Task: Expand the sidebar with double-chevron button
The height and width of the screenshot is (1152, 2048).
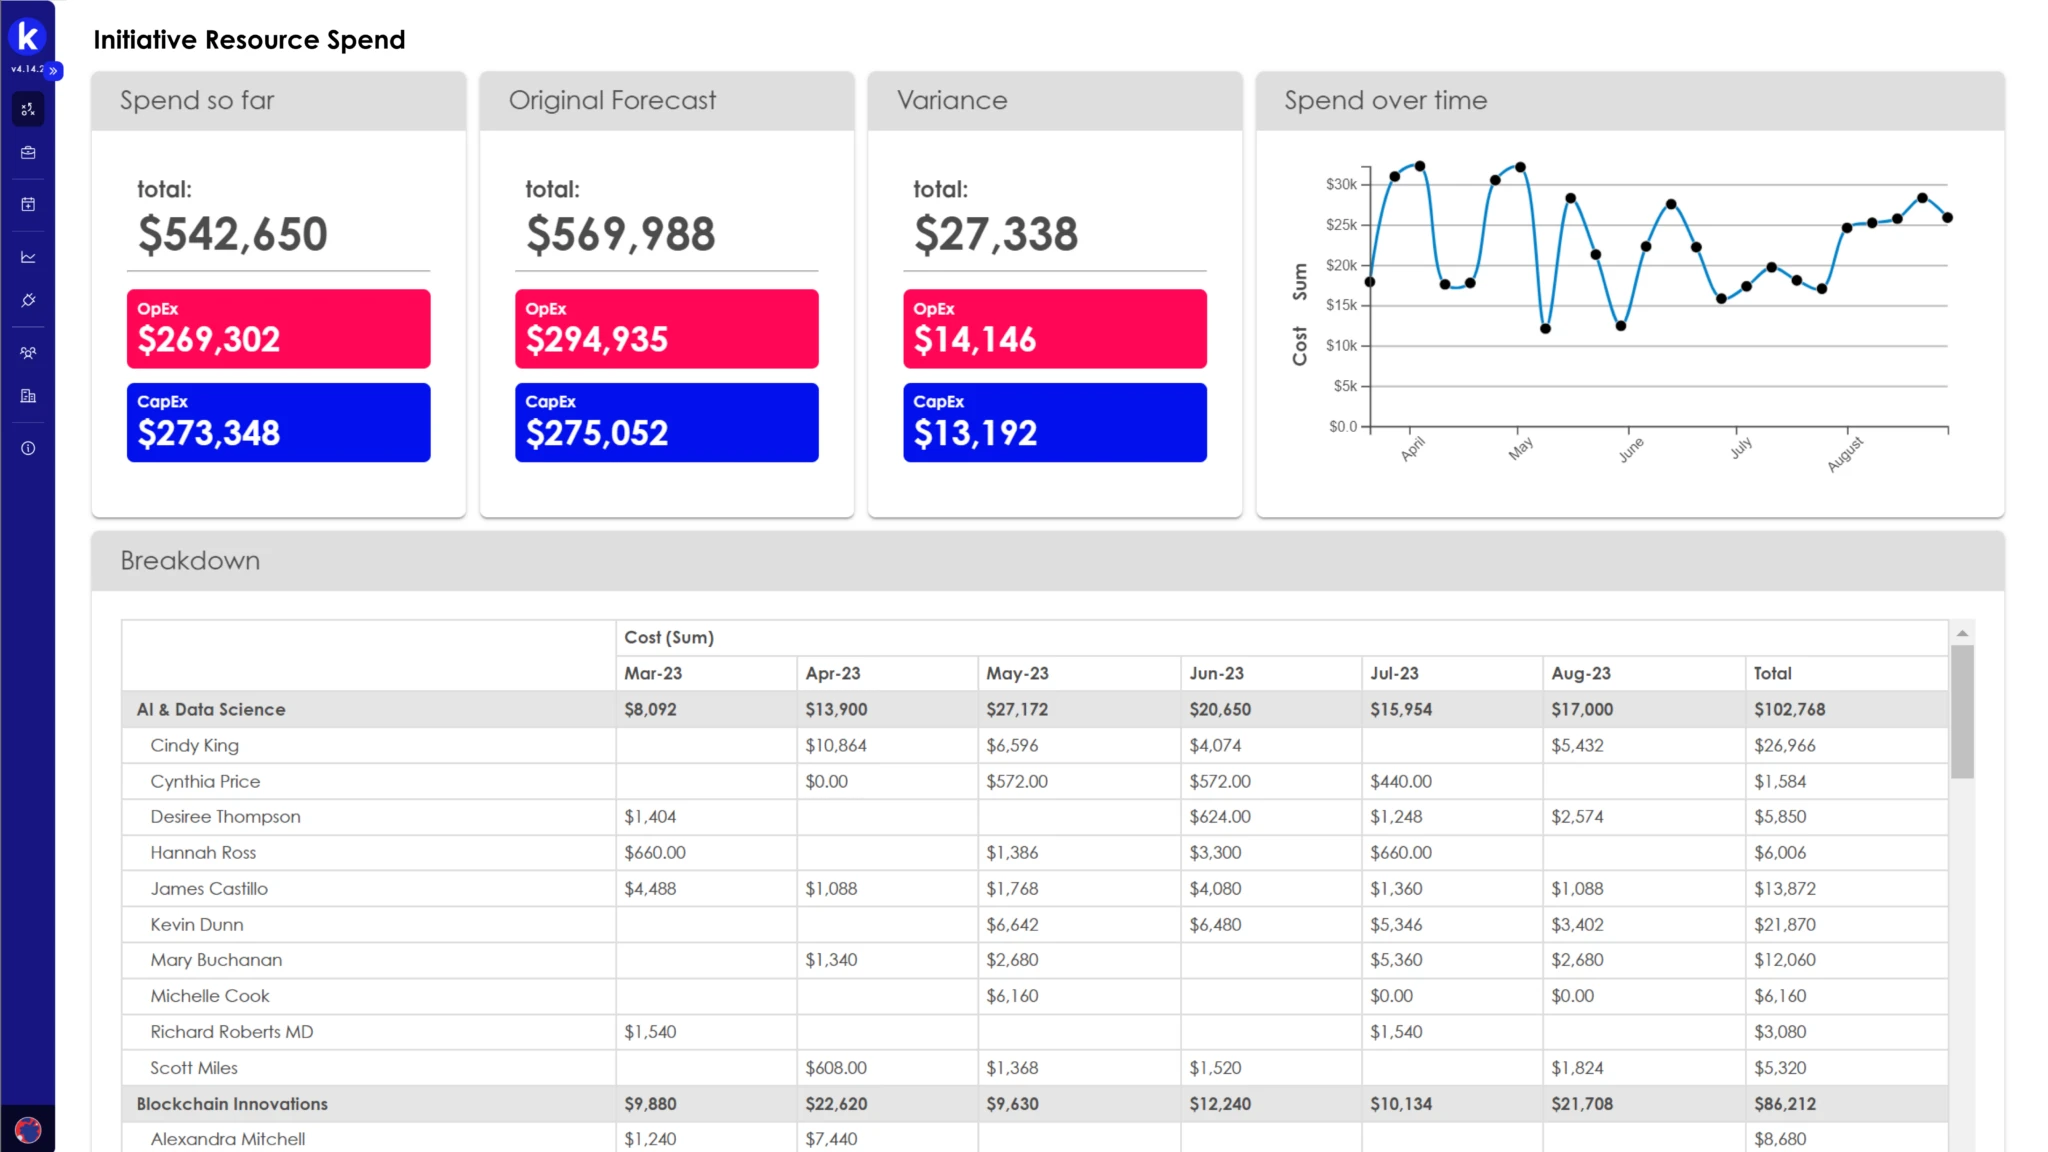Action: [x=54, y=71]
